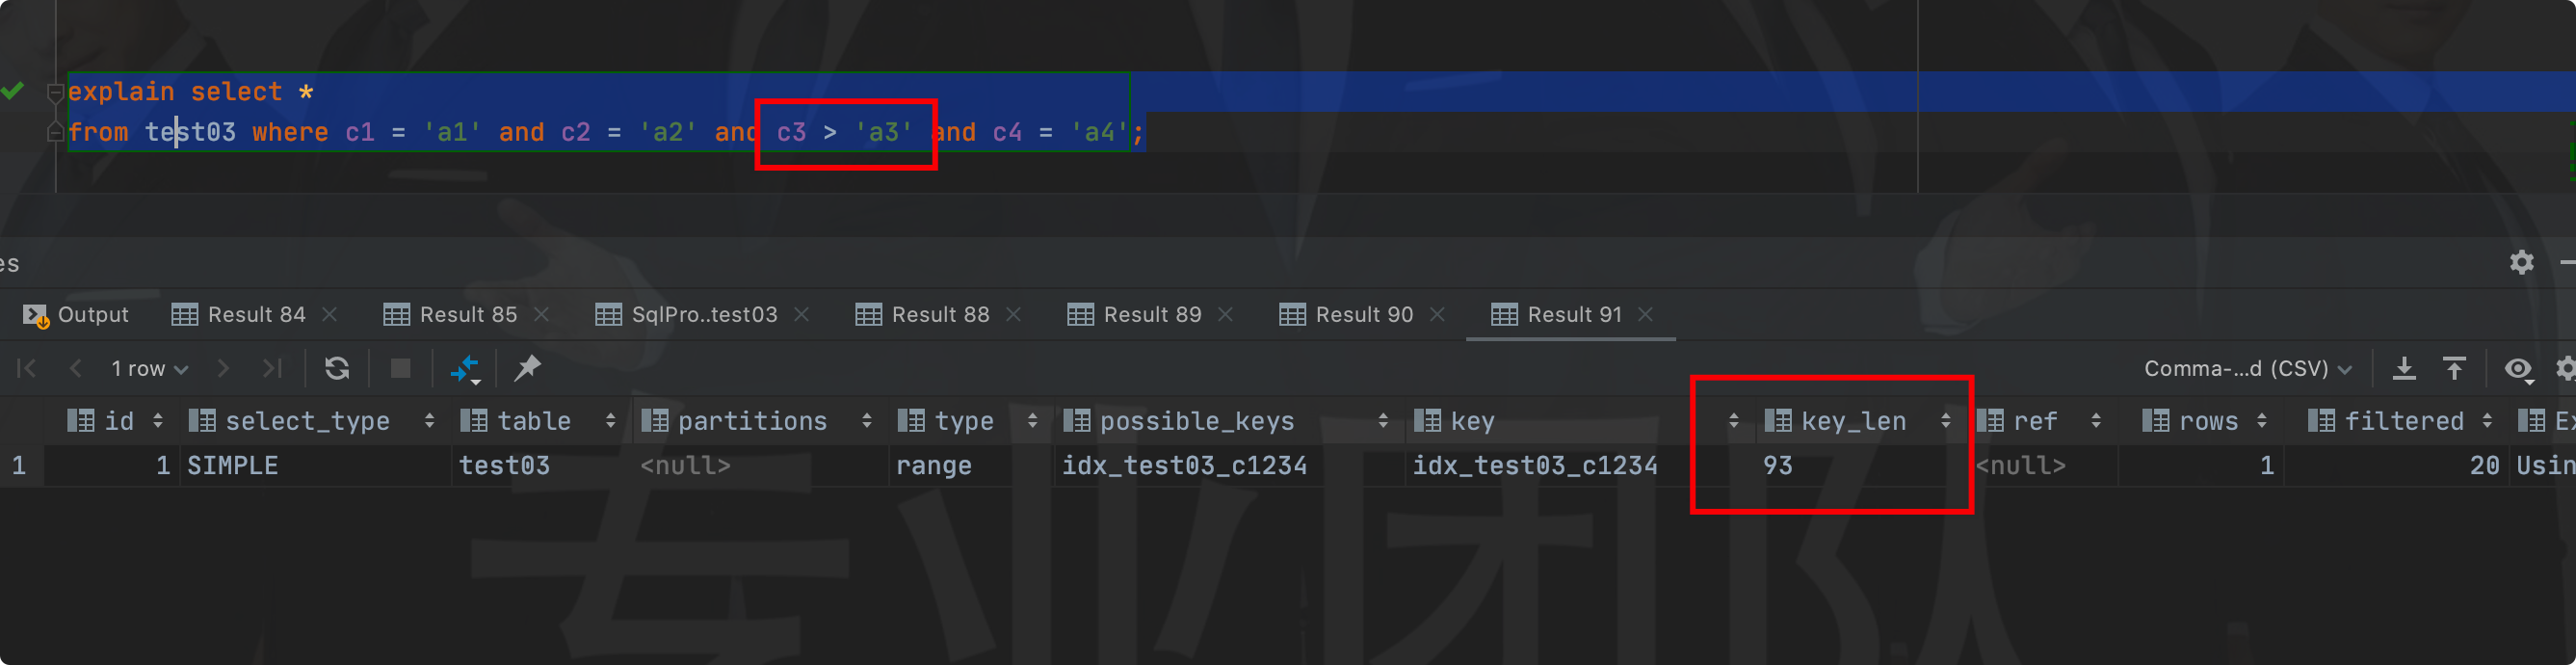Image resolution: width=2576 pixels, height=665 pixels.
Task: Open the SqlPro..test03 tab
Action: (x=686, y=315)
